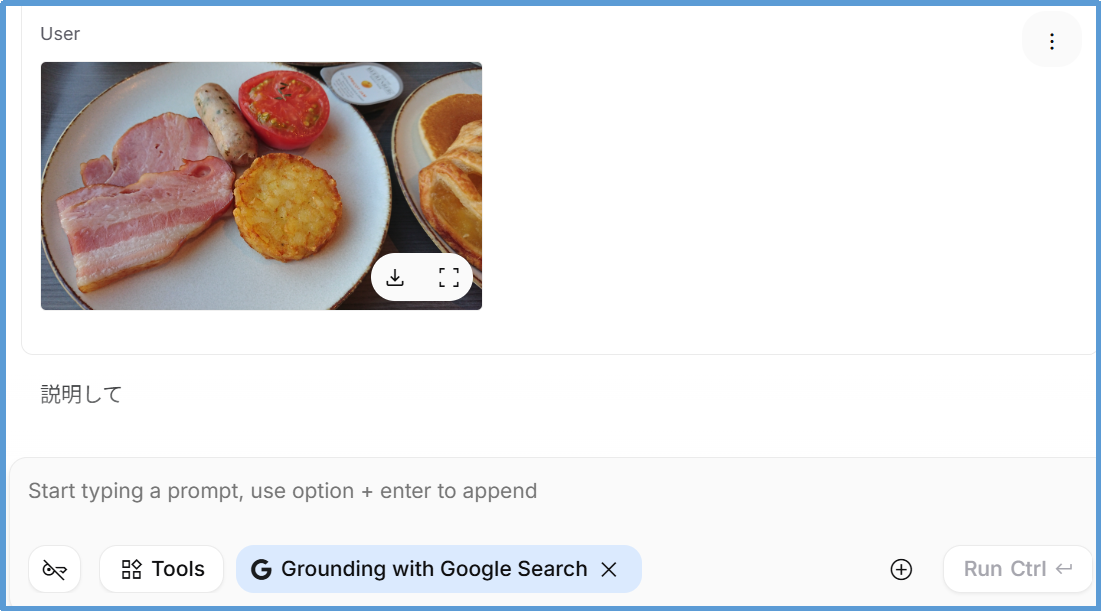
Task: Click the grid icon beside Tools
Action: [x=131, y=569]
